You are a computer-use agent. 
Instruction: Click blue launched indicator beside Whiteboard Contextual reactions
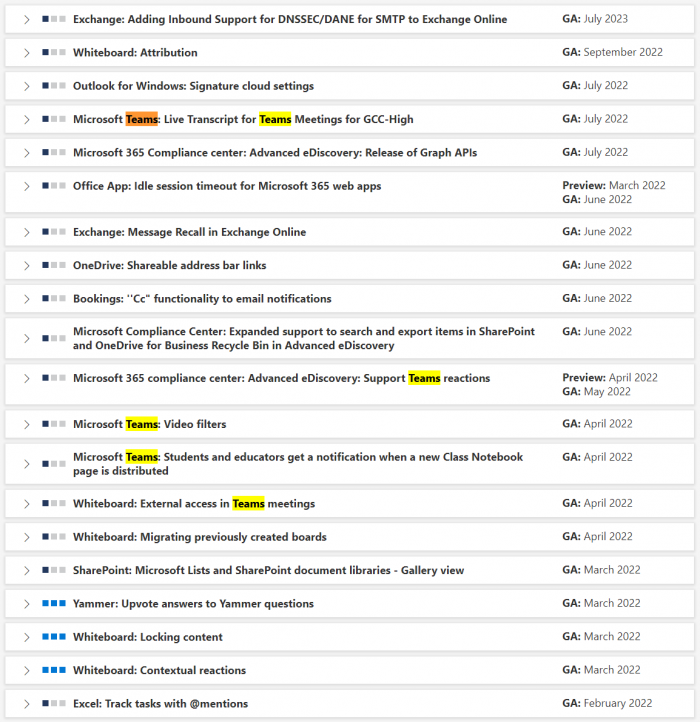(54, 670)
